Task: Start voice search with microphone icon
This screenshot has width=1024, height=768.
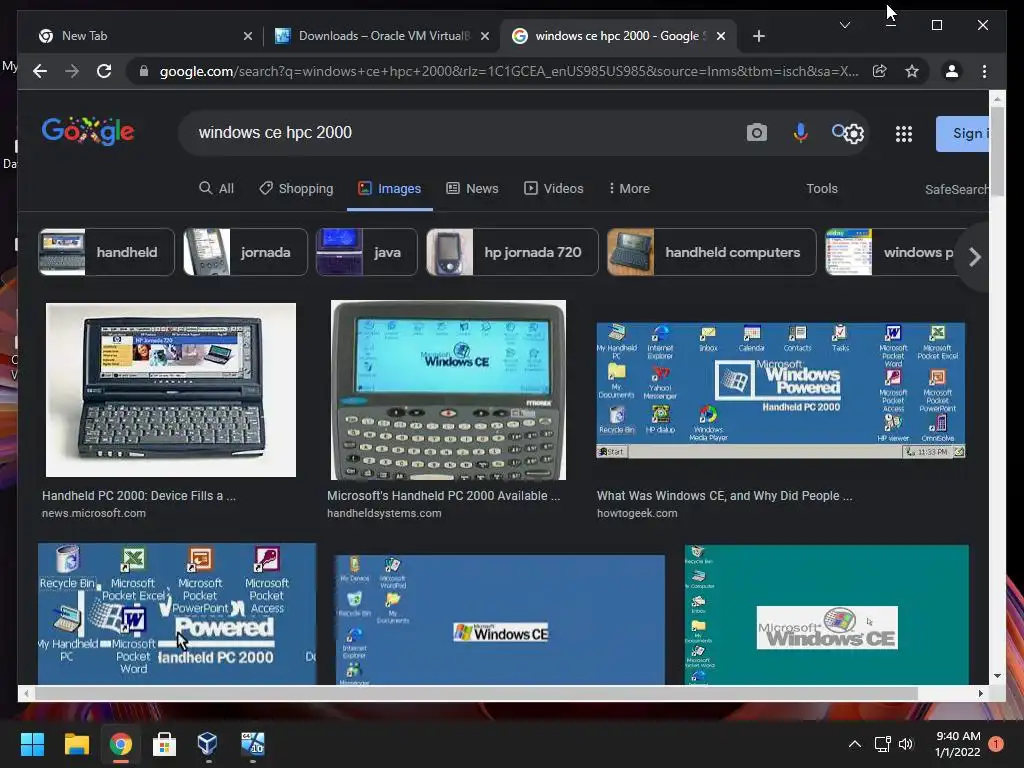Action: [x=800, y=133]
